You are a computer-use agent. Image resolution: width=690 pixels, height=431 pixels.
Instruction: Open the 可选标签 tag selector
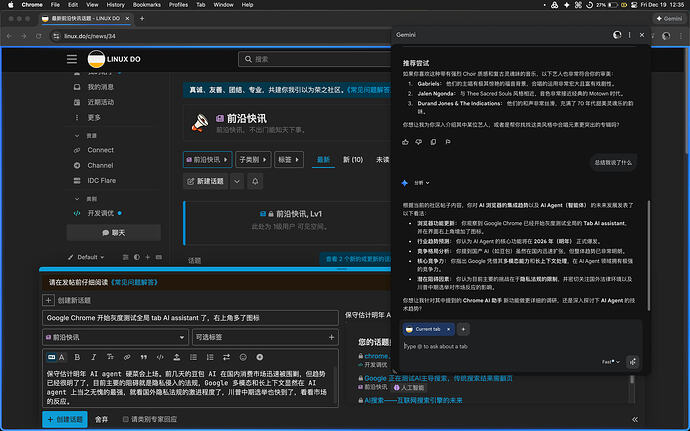click(265, 337)
